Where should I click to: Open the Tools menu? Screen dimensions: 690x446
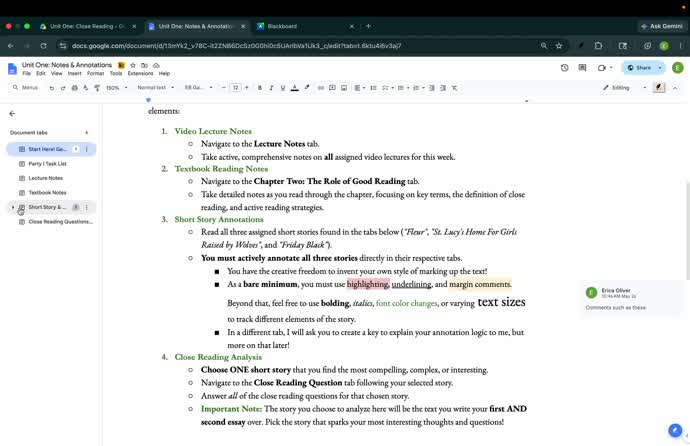(116, 73)
